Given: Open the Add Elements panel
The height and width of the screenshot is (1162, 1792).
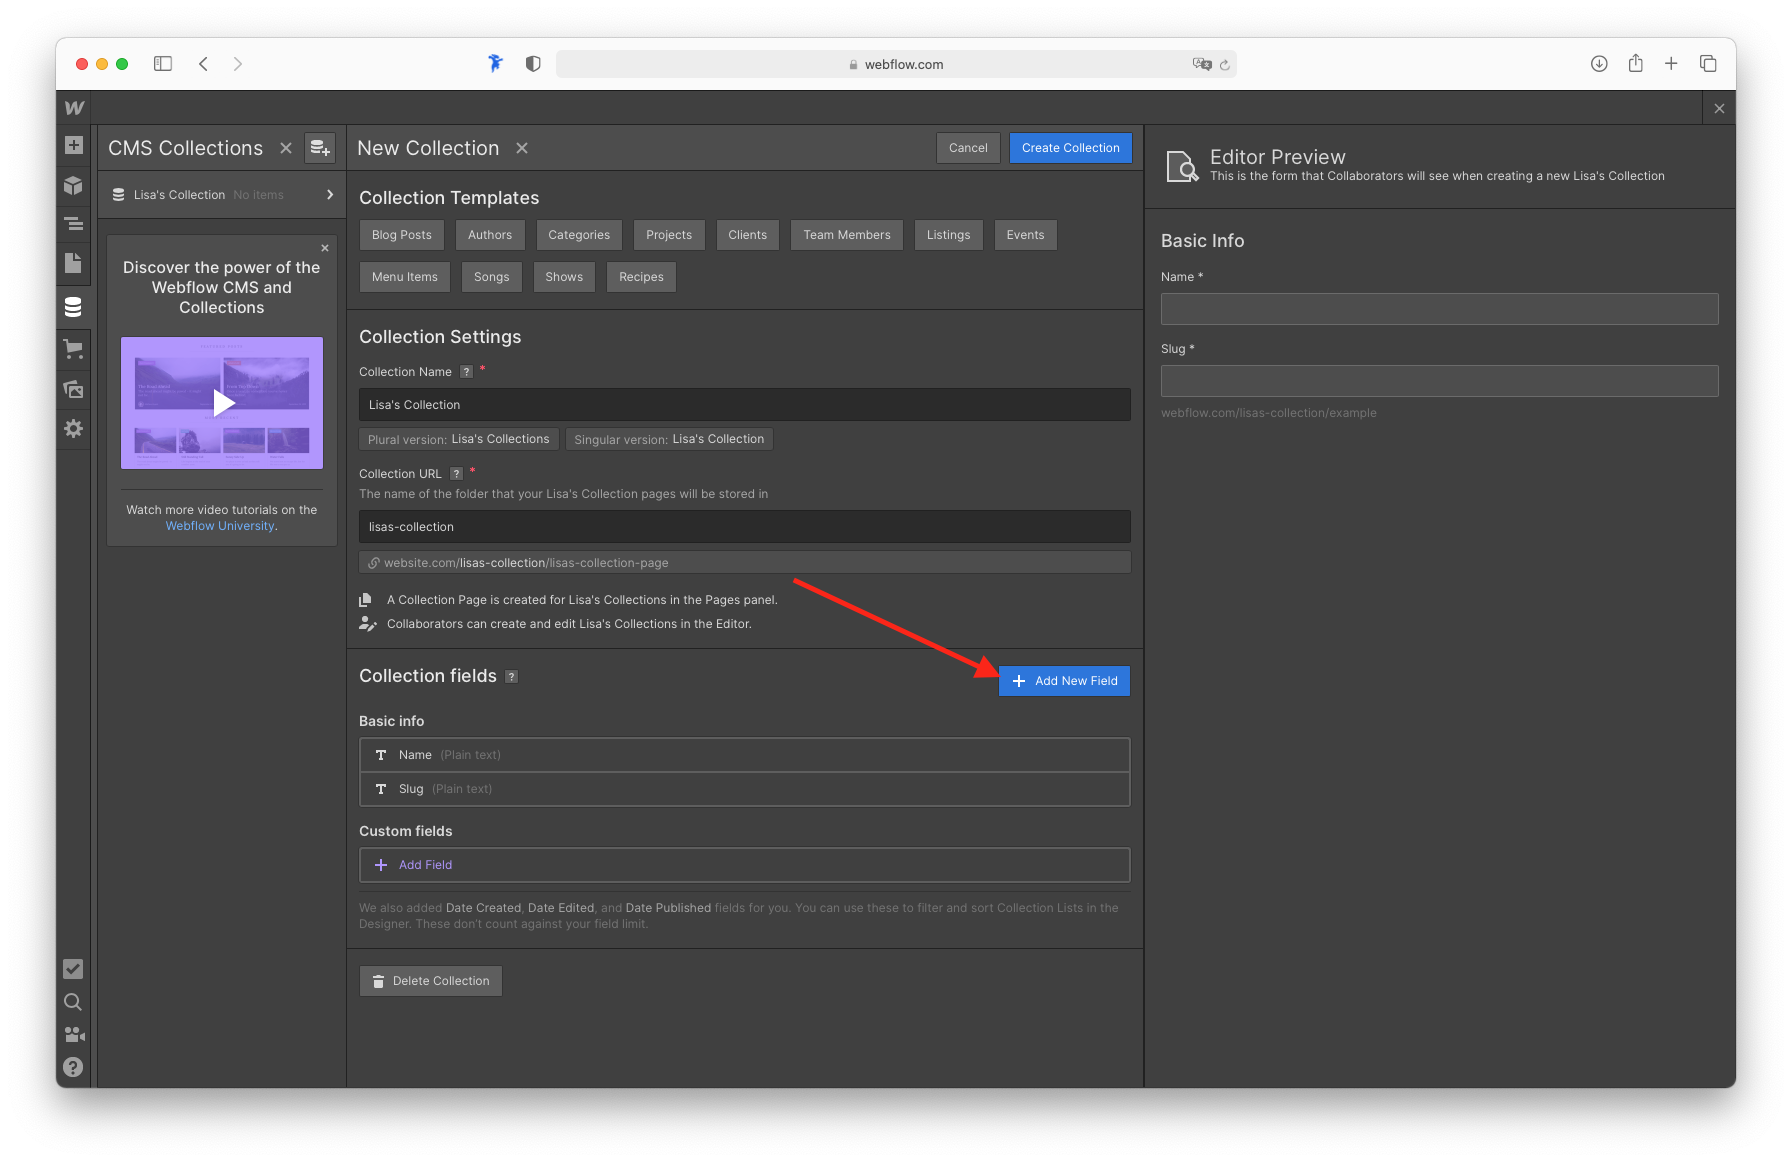Looking at the screenshot, I should coord(73,145).
